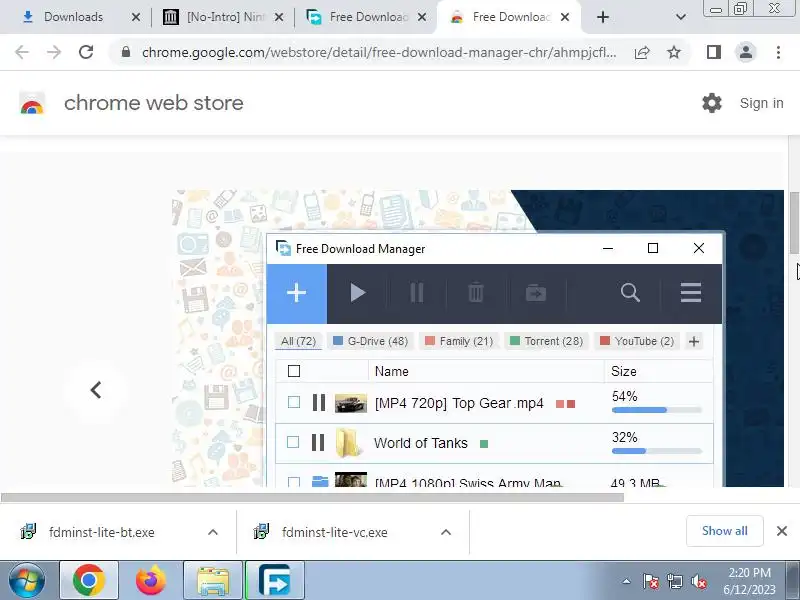Click the address bar URL
This screenshot has height=600, width=800.
pos(379,52)
